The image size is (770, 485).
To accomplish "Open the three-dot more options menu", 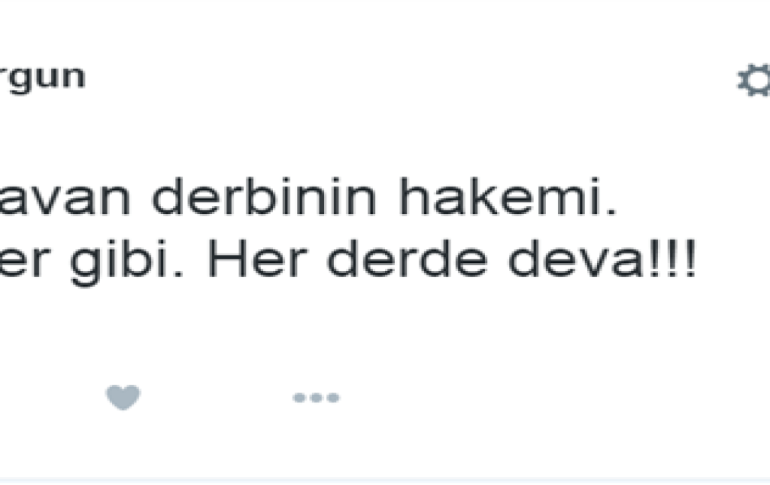I will (316, 398).
